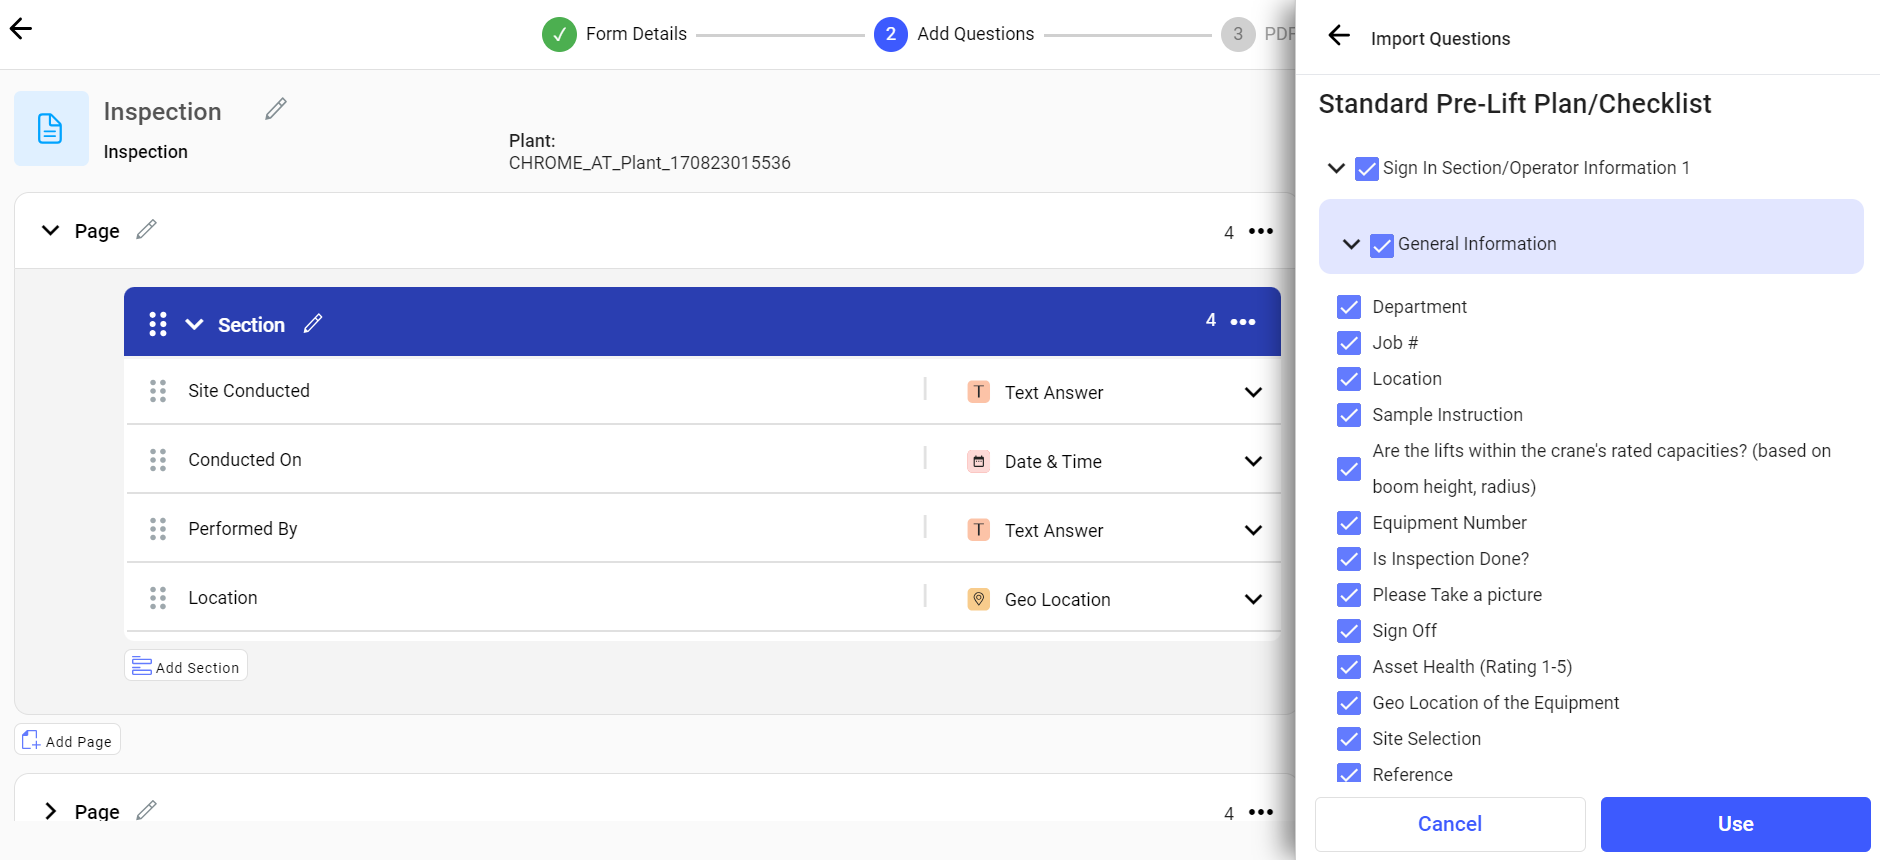The height and width of the screenshot is (860, 1880).
Task: Click the pencil icon beside Inspection title
Action: pos(276,109)
